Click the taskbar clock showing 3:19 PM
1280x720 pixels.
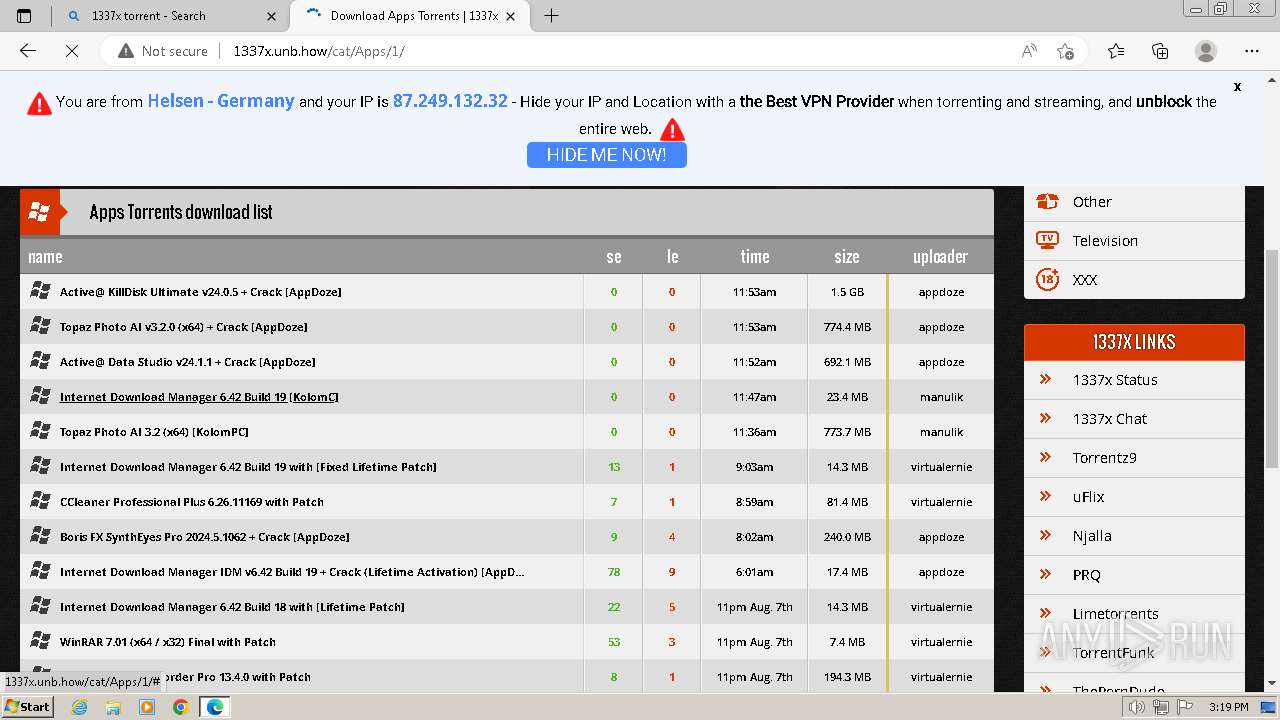click(x=1228, y=707)
